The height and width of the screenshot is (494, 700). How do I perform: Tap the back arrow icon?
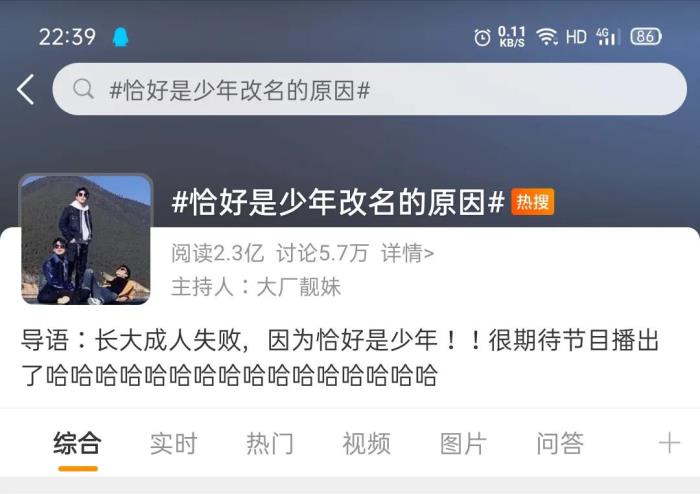(26, 89)
